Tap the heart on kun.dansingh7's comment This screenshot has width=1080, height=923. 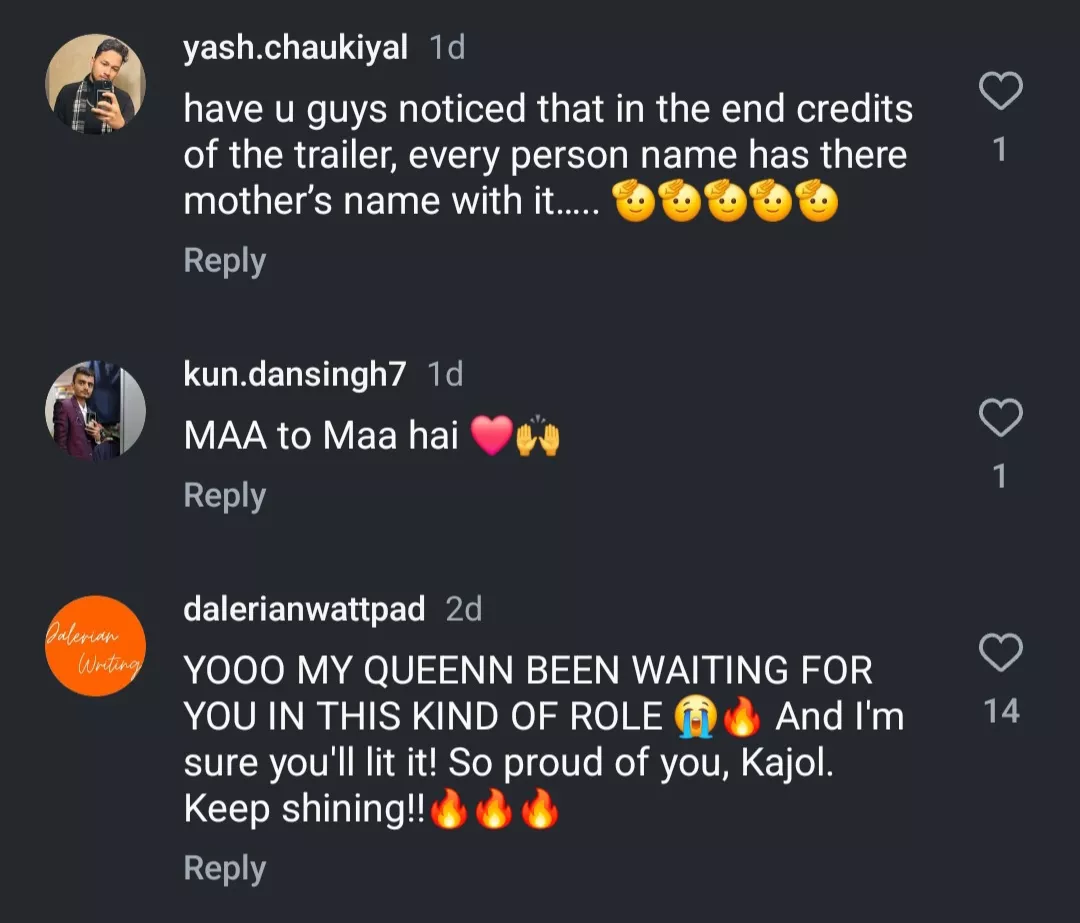(999, 418)
